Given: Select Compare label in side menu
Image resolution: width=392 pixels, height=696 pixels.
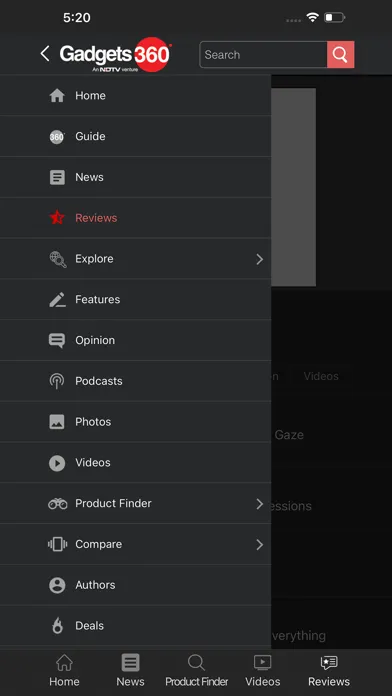Looking at the screenshot, I should click(x=98, y=545).
